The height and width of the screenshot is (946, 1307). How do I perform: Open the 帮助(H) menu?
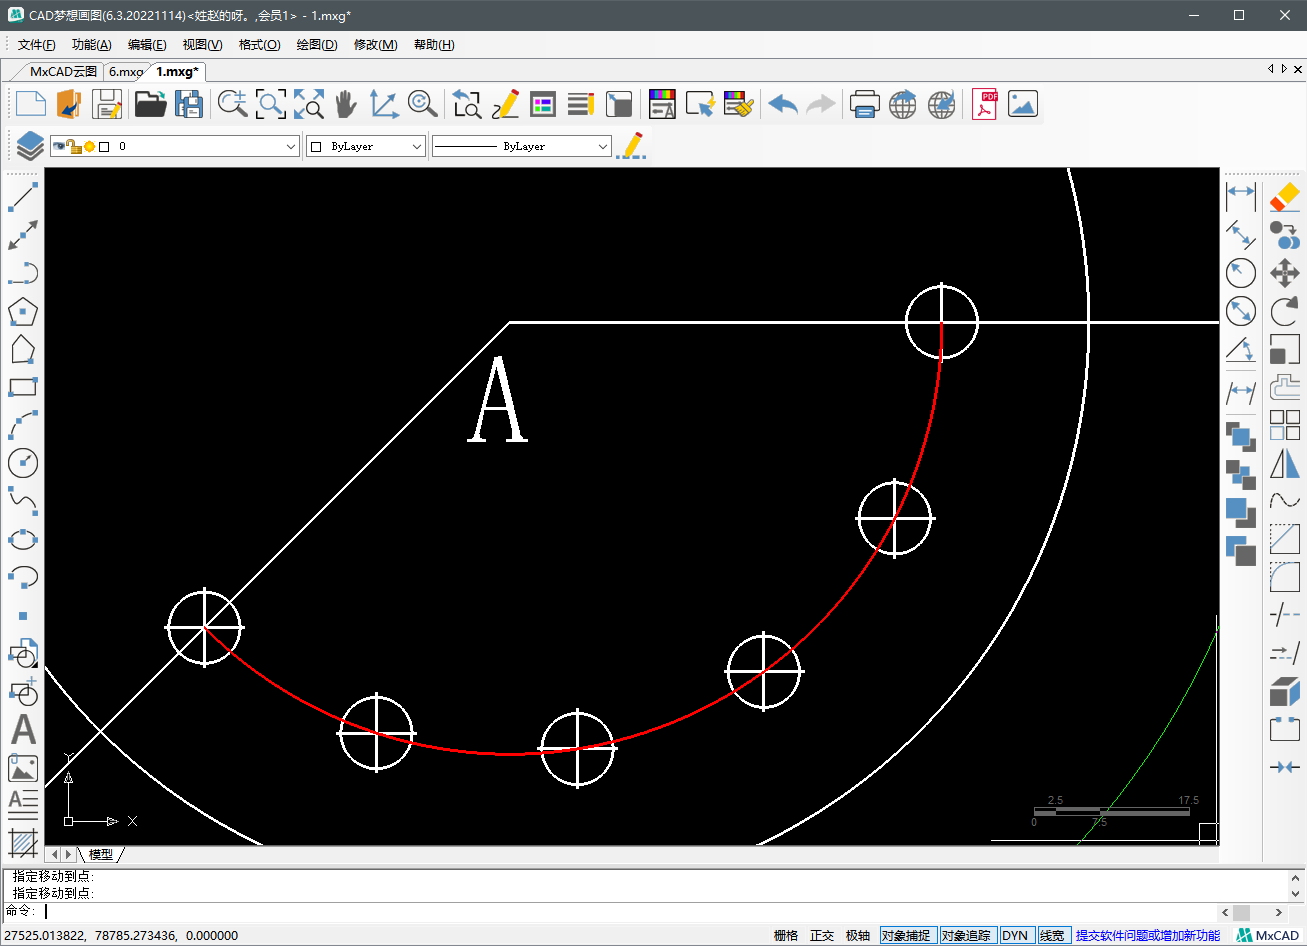point(434,45)
